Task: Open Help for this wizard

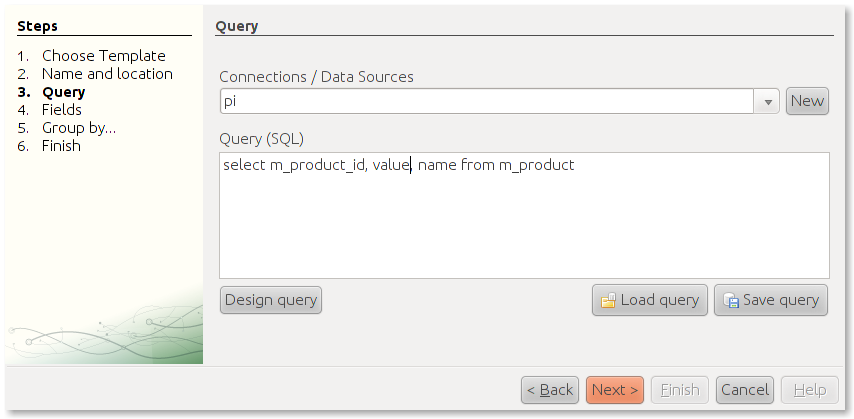Action: [809, 390]
